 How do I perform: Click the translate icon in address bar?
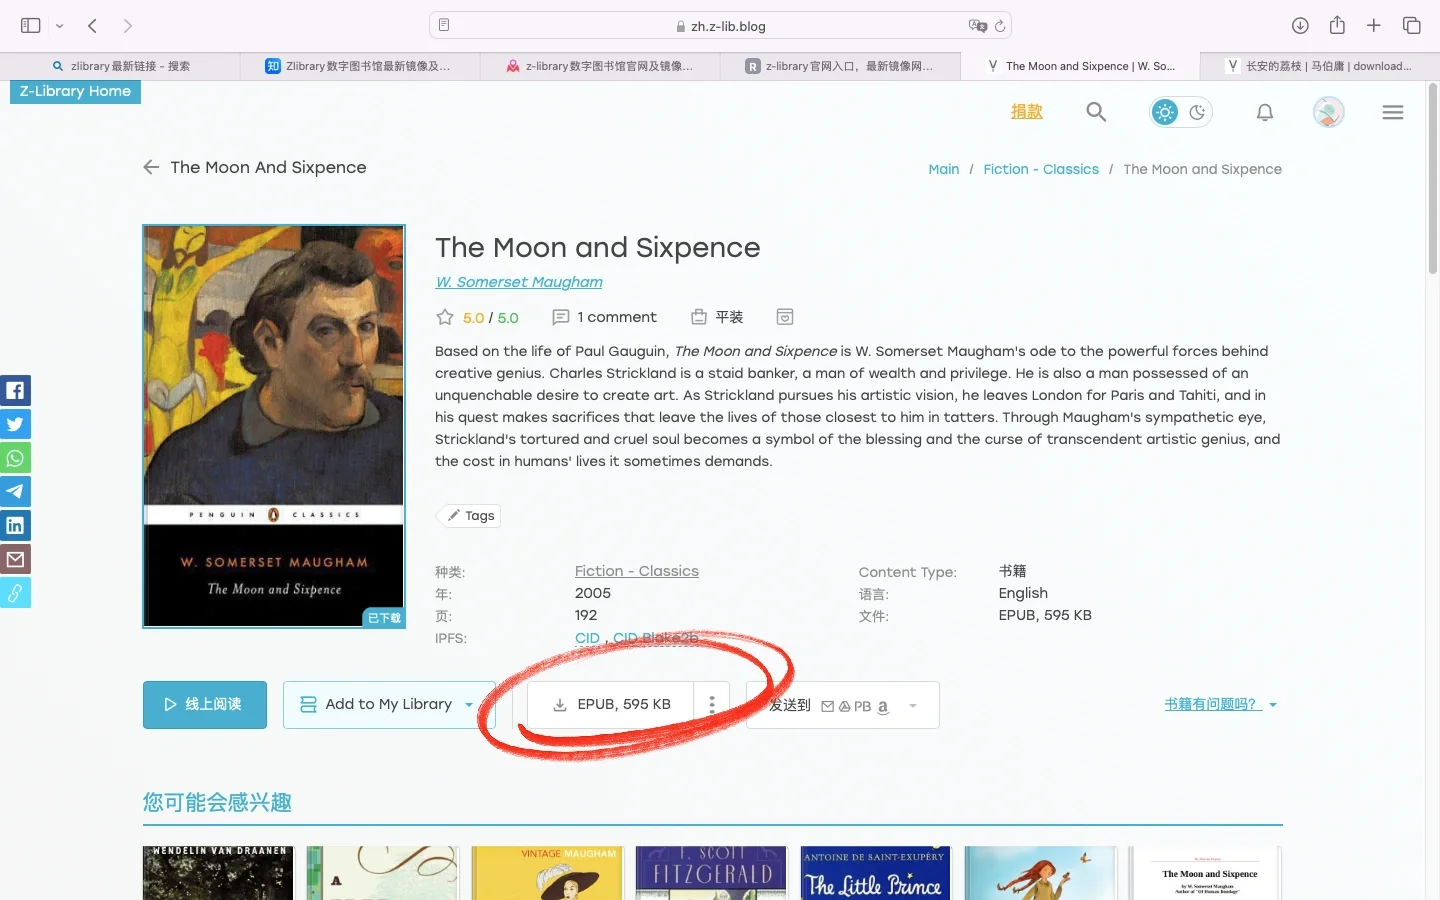pos(977,26)
